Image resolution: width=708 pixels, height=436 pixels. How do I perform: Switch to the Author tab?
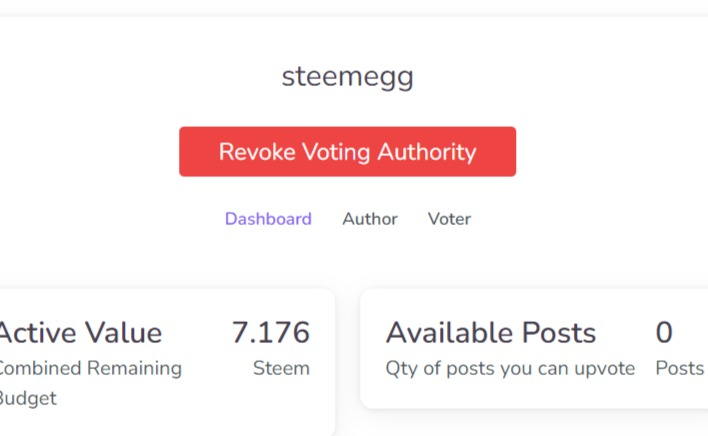[370, 219]
